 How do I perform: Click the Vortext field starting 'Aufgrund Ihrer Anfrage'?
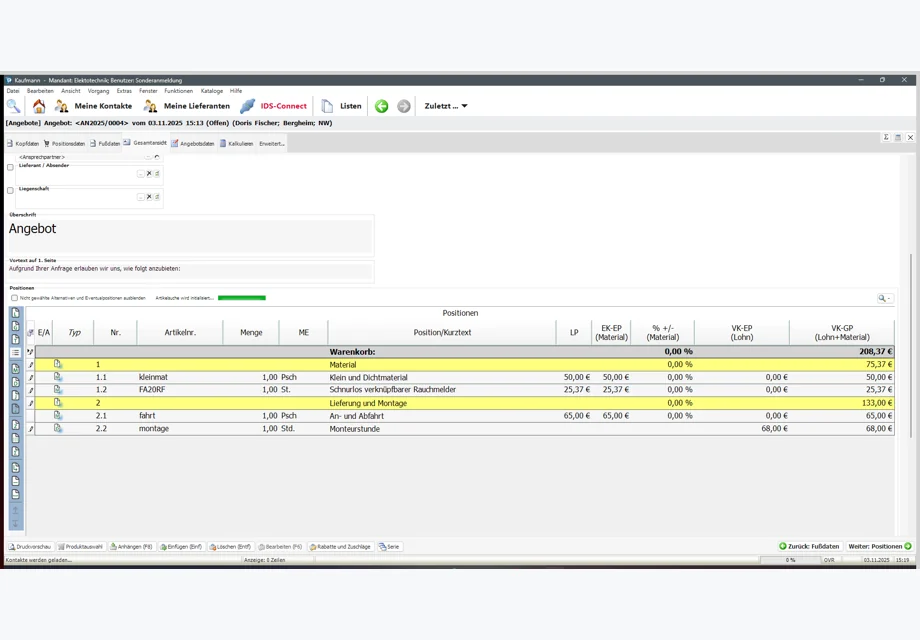pos(190,270)
